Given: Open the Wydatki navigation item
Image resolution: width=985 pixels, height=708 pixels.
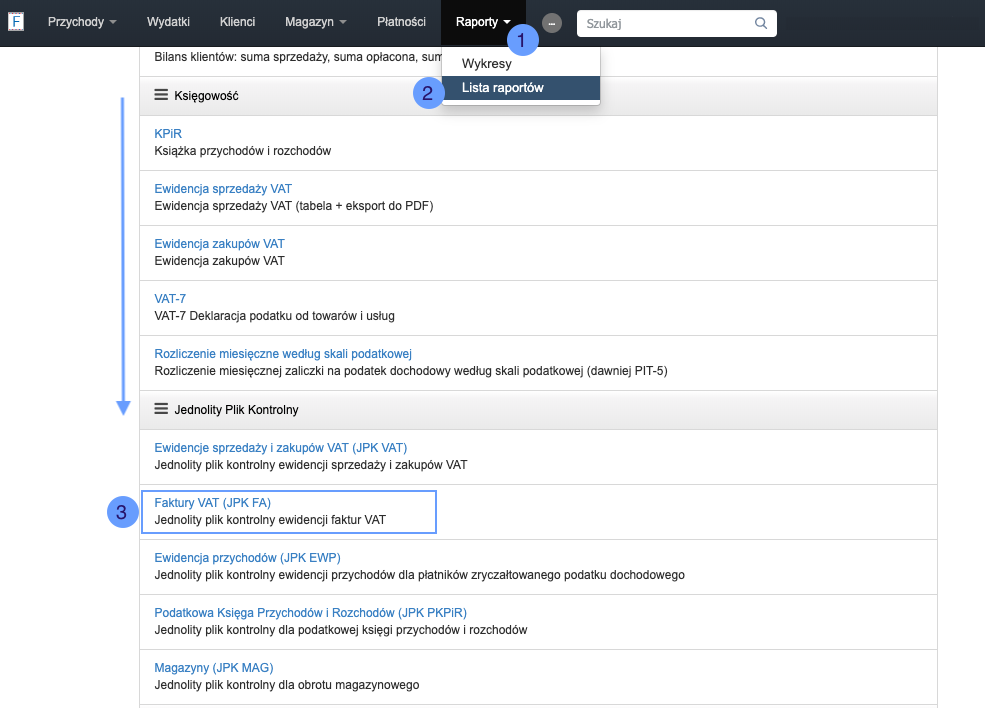Looking at the screenshot, I should 168,22.
